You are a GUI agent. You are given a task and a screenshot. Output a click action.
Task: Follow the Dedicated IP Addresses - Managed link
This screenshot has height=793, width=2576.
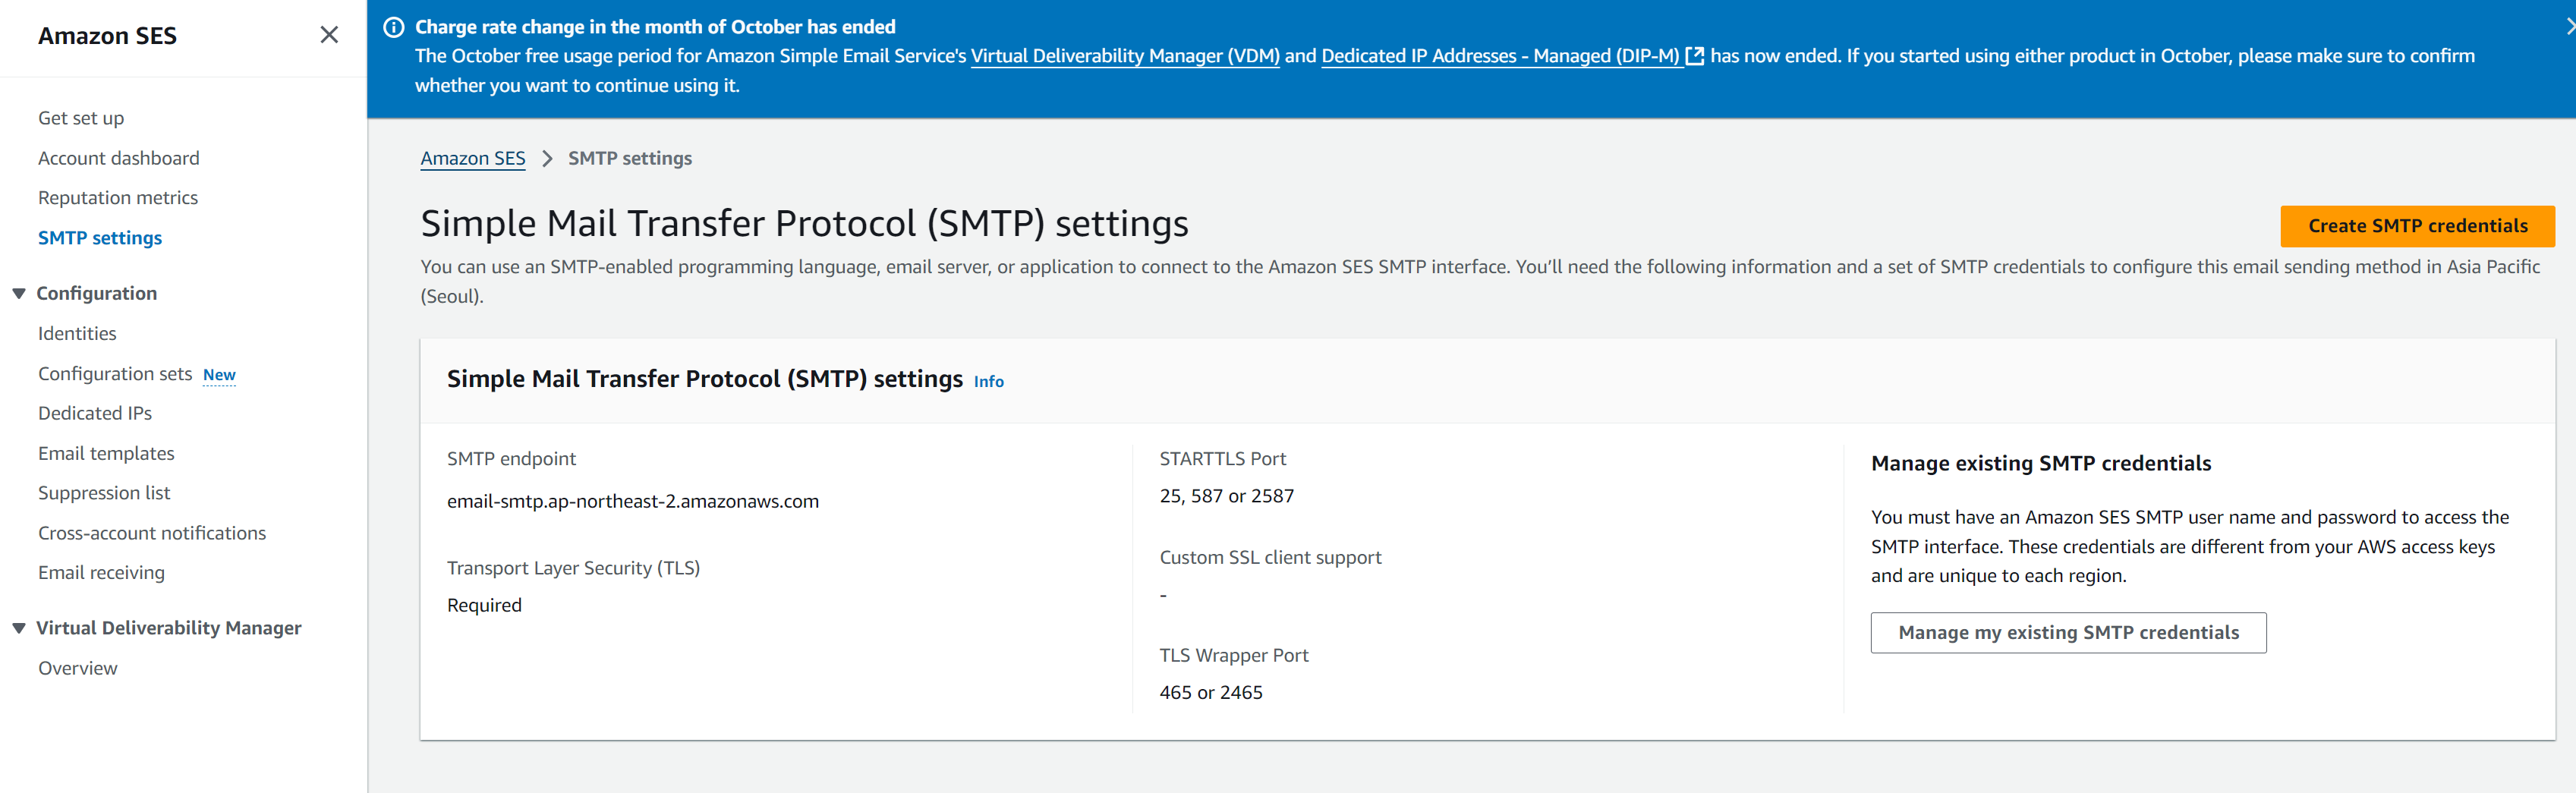(x=1501, y=56)
